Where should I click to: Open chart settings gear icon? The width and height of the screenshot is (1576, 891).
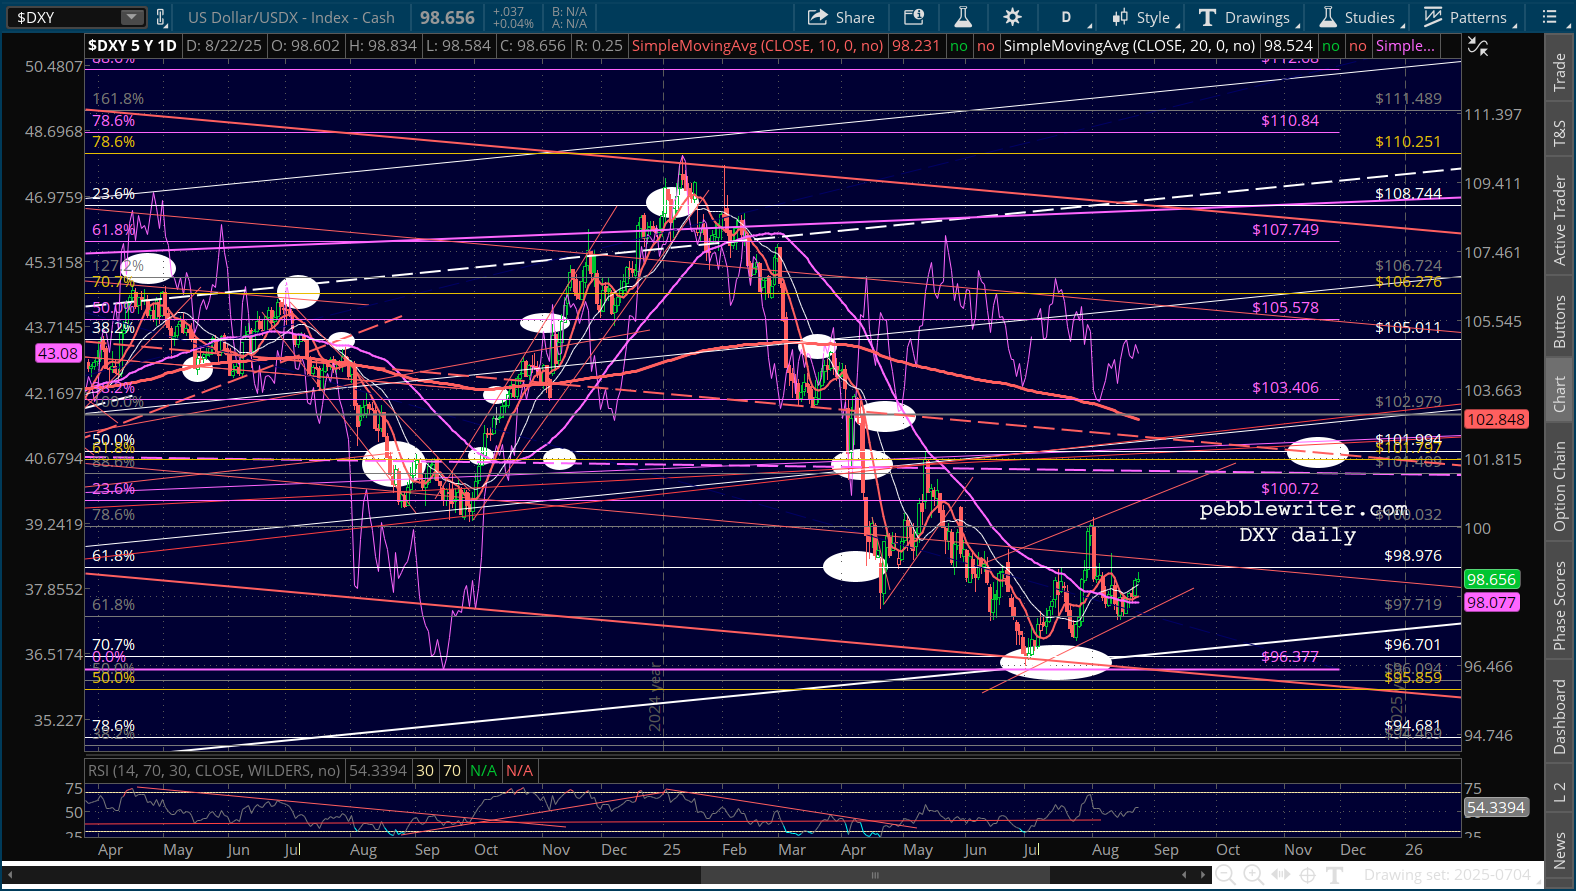point(1012,17)
